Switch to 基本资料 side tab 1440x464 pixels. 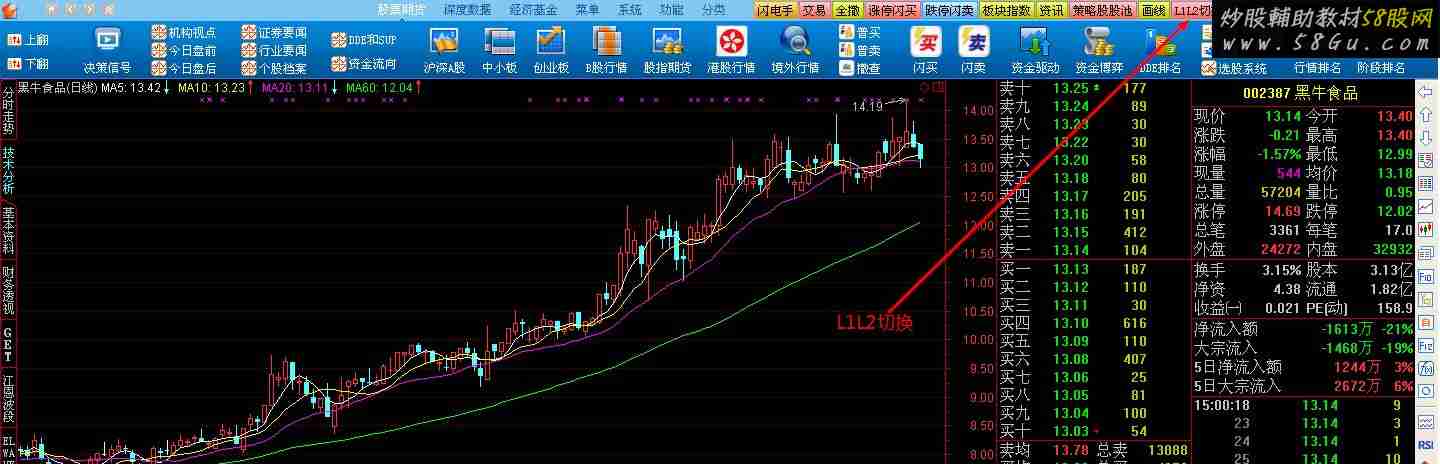pyautogui.click(x=8, y=230)
